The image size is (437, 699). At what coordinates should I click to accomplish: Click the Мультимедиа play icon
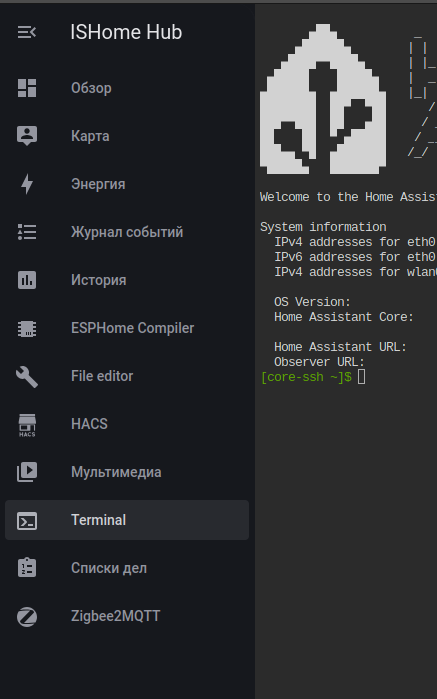(27, 472)
